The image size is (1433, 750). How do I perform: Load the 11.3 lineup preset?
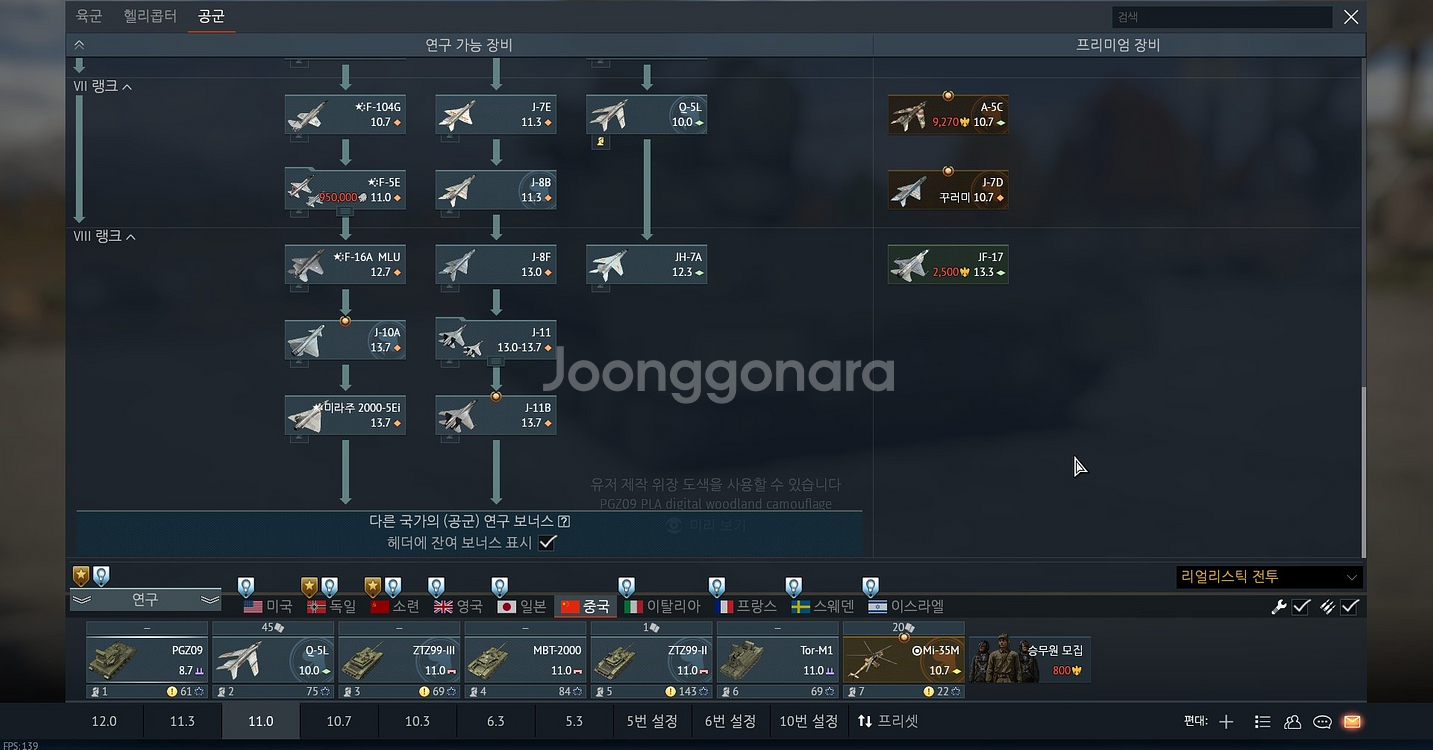pos(182,721)
